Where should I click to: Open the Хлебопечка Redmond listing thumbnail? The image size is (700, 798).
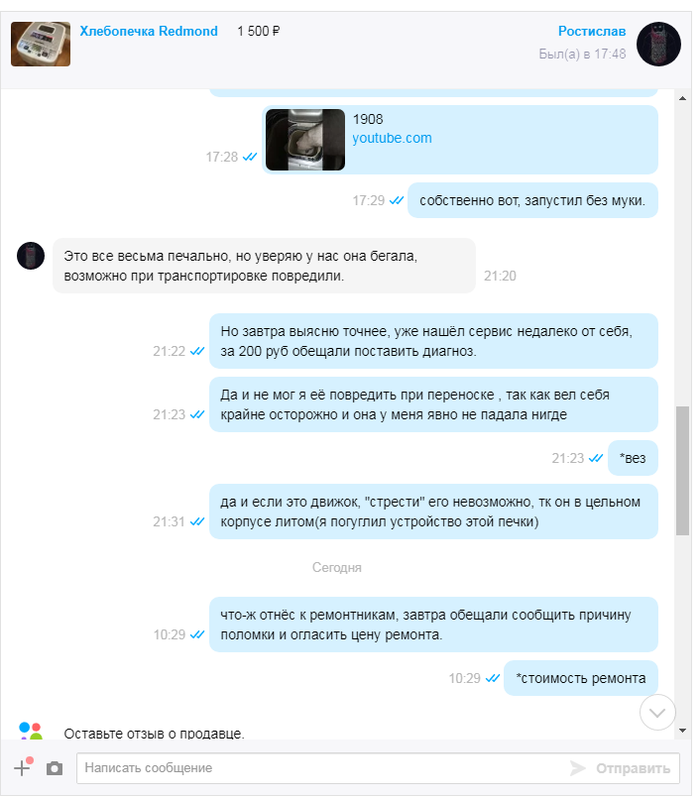(41, 44)
